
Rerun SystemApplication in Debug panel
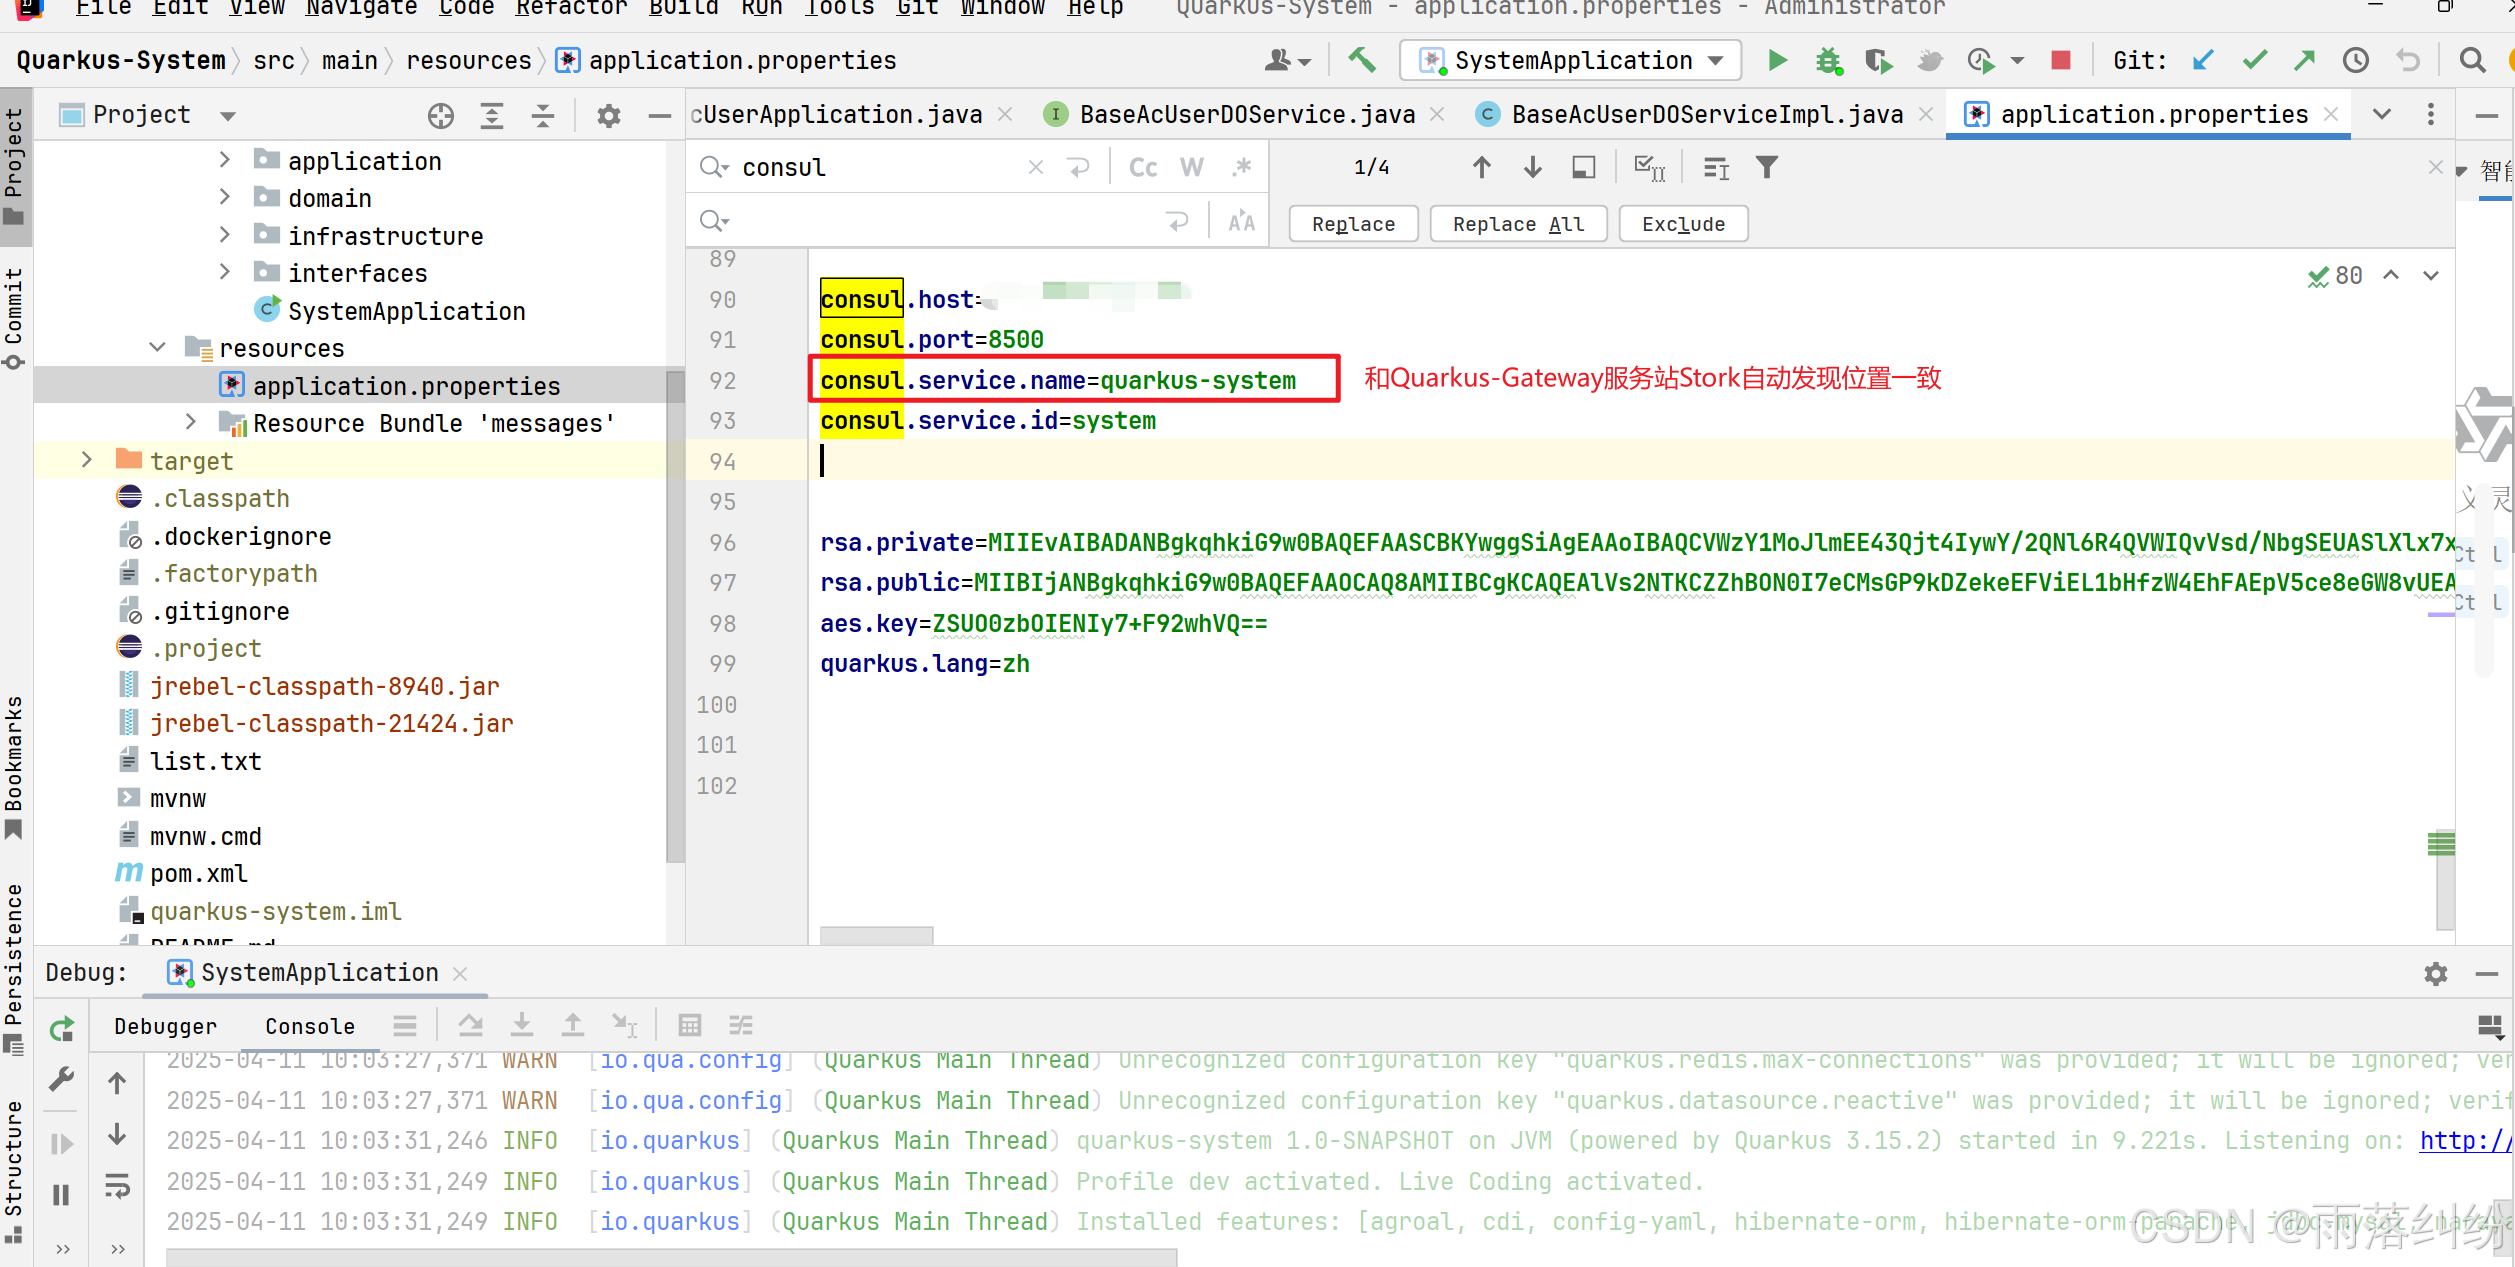(x=62, y=1028)
